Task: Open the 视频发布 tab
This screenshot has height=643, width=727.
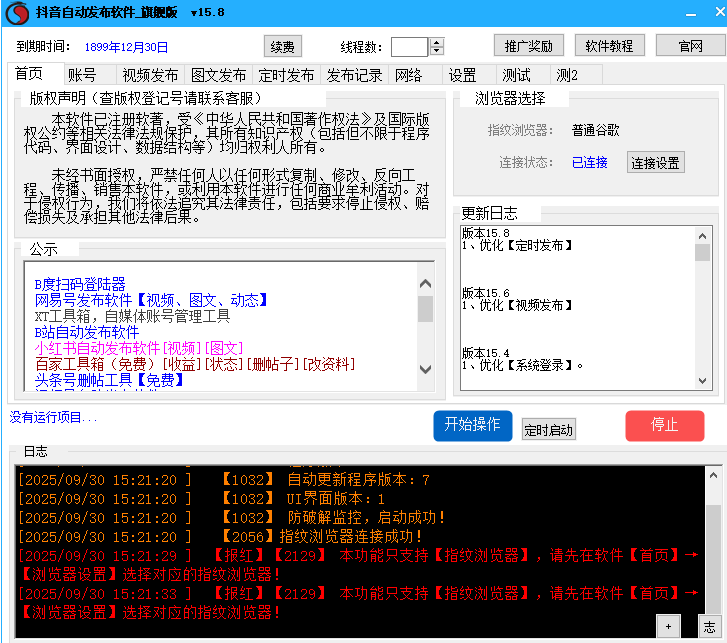Action: point(150,75)
